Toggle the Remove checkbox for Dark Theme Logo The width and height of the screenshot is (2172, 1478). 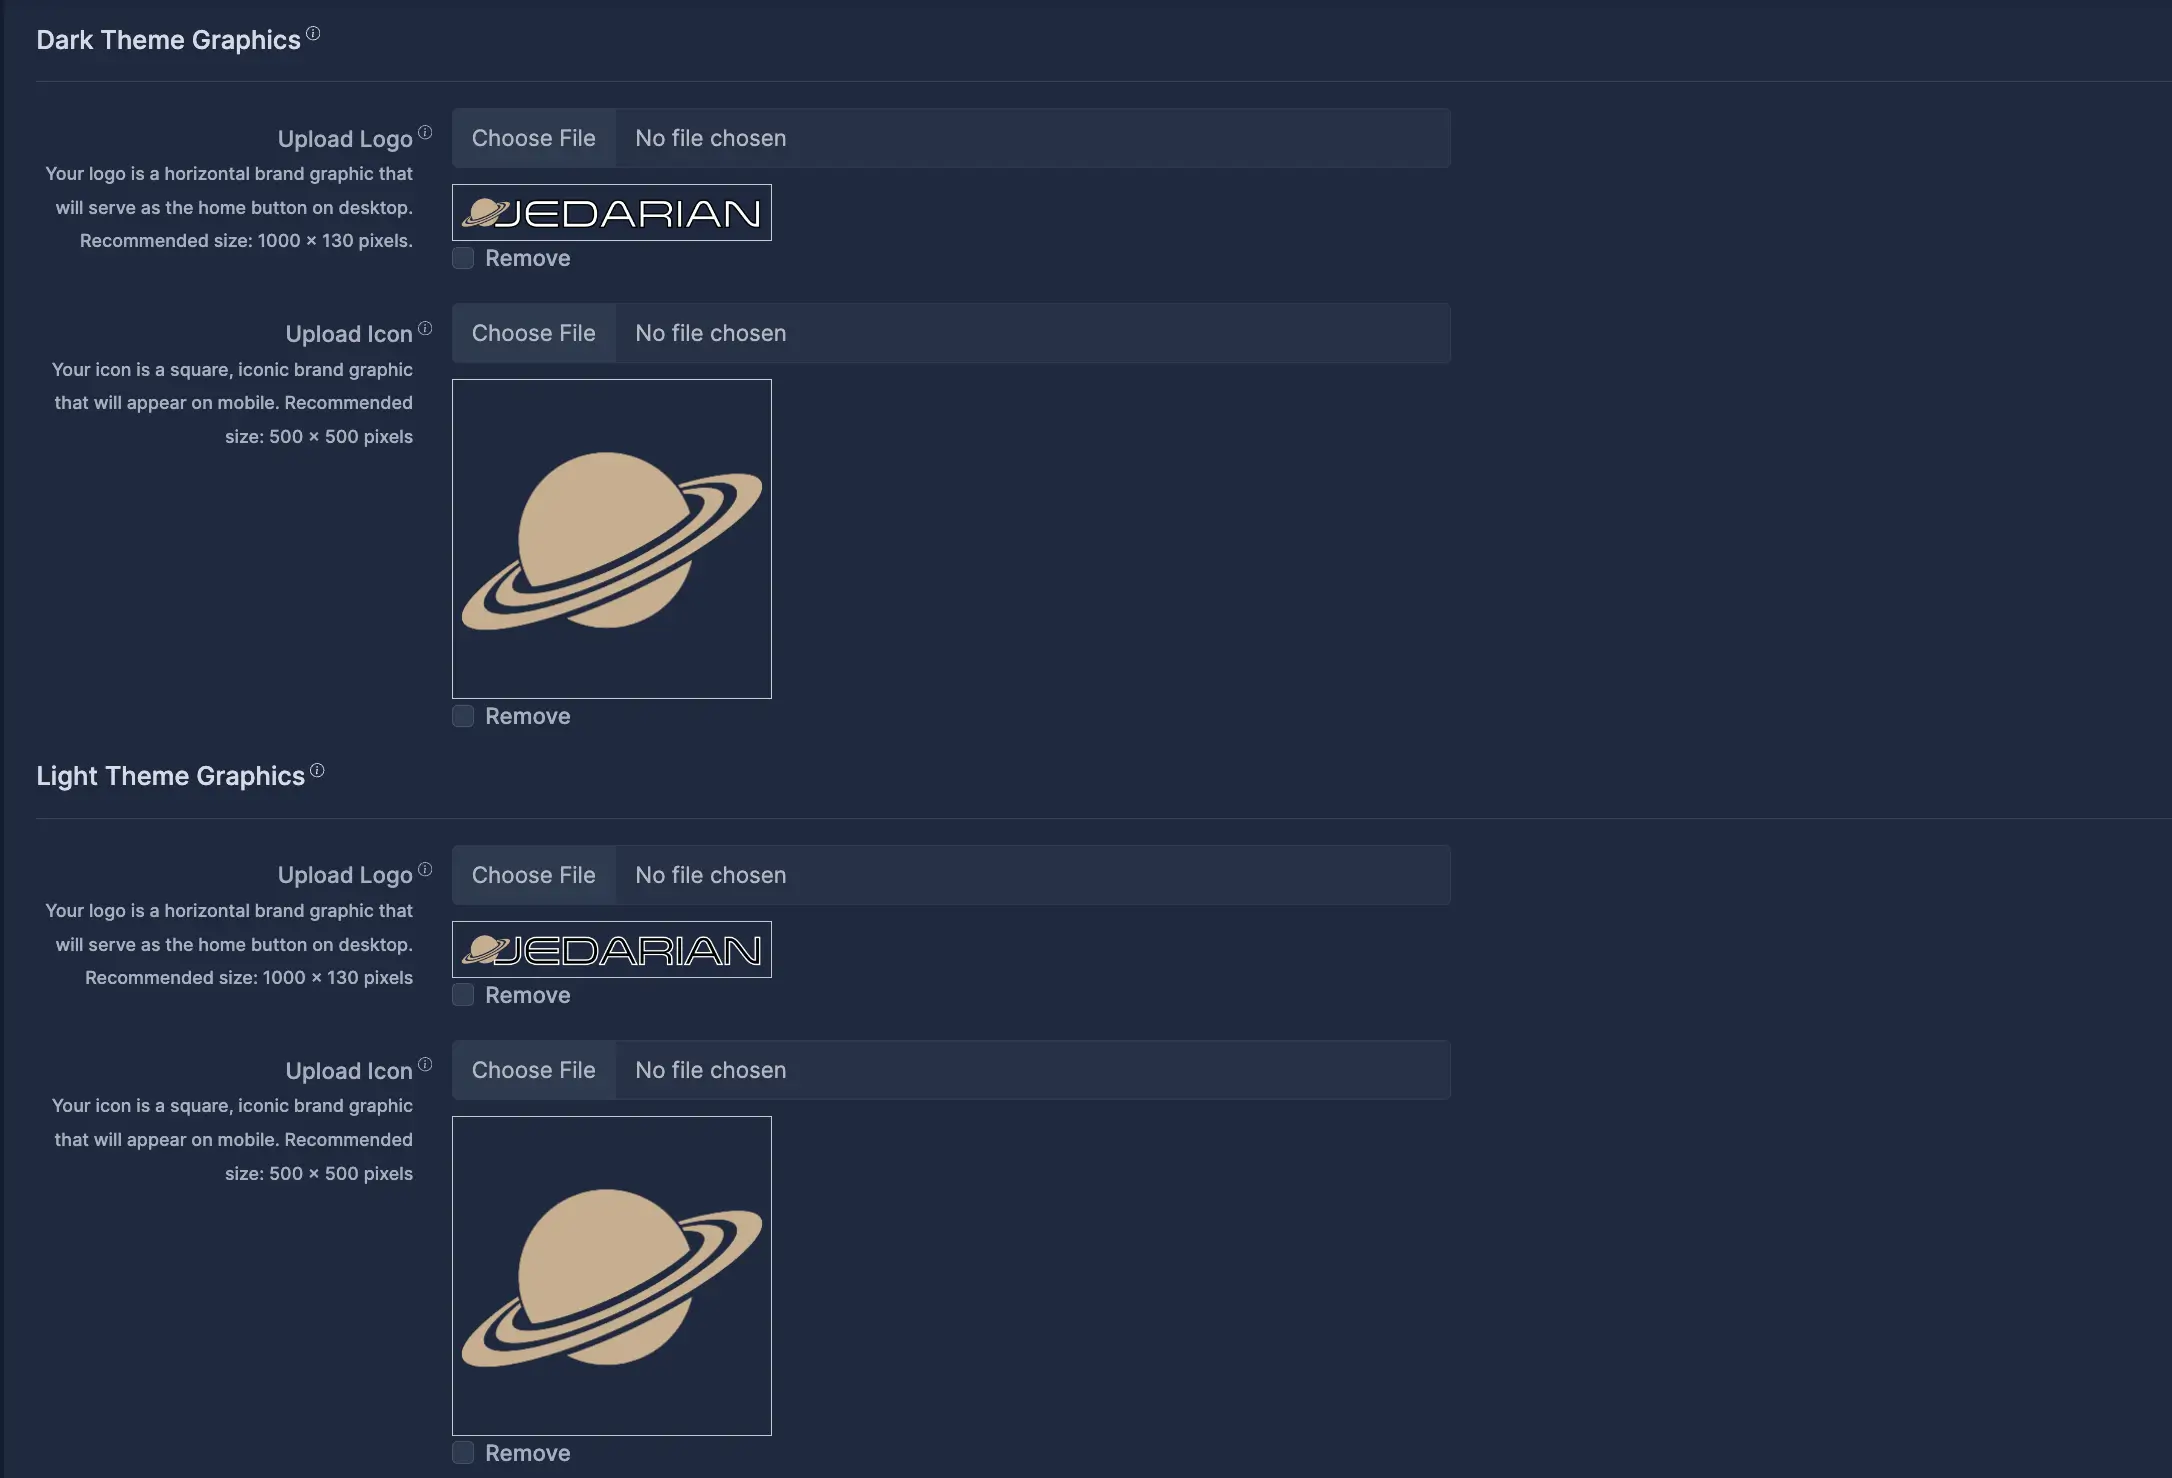462,257
